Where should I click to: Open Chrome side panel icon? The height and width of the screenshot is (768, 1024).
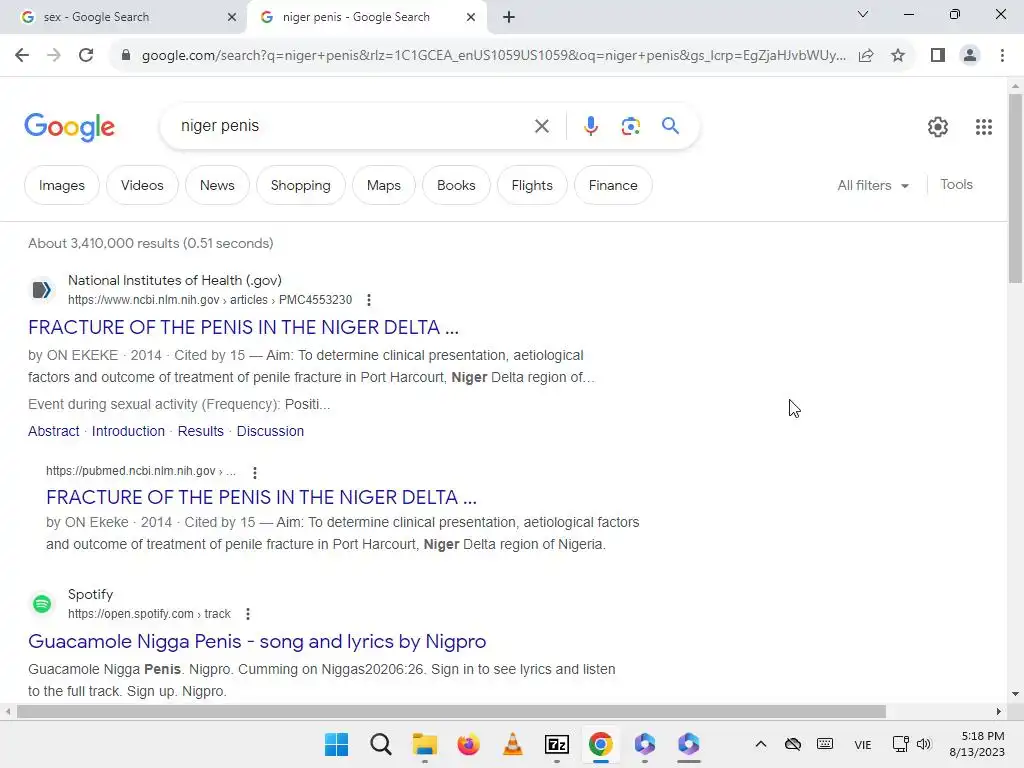938,56
